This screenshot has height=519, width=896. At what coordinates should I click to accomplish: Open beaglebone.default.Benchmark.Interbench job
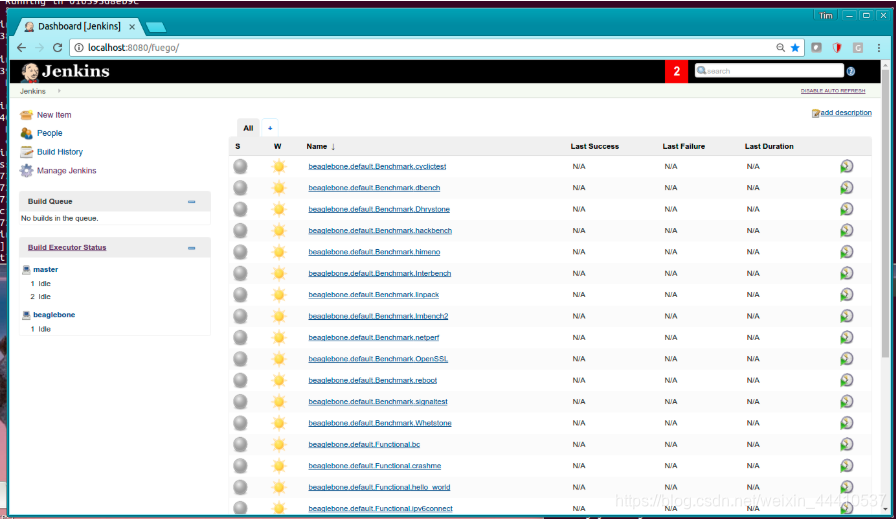click(x=379, y=273)
